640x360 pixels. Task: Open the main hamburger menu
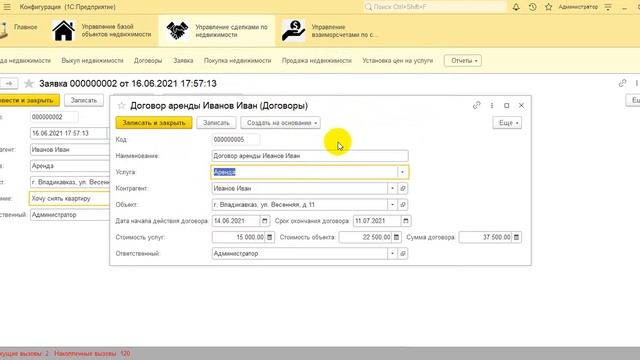(x=7, y=7)
